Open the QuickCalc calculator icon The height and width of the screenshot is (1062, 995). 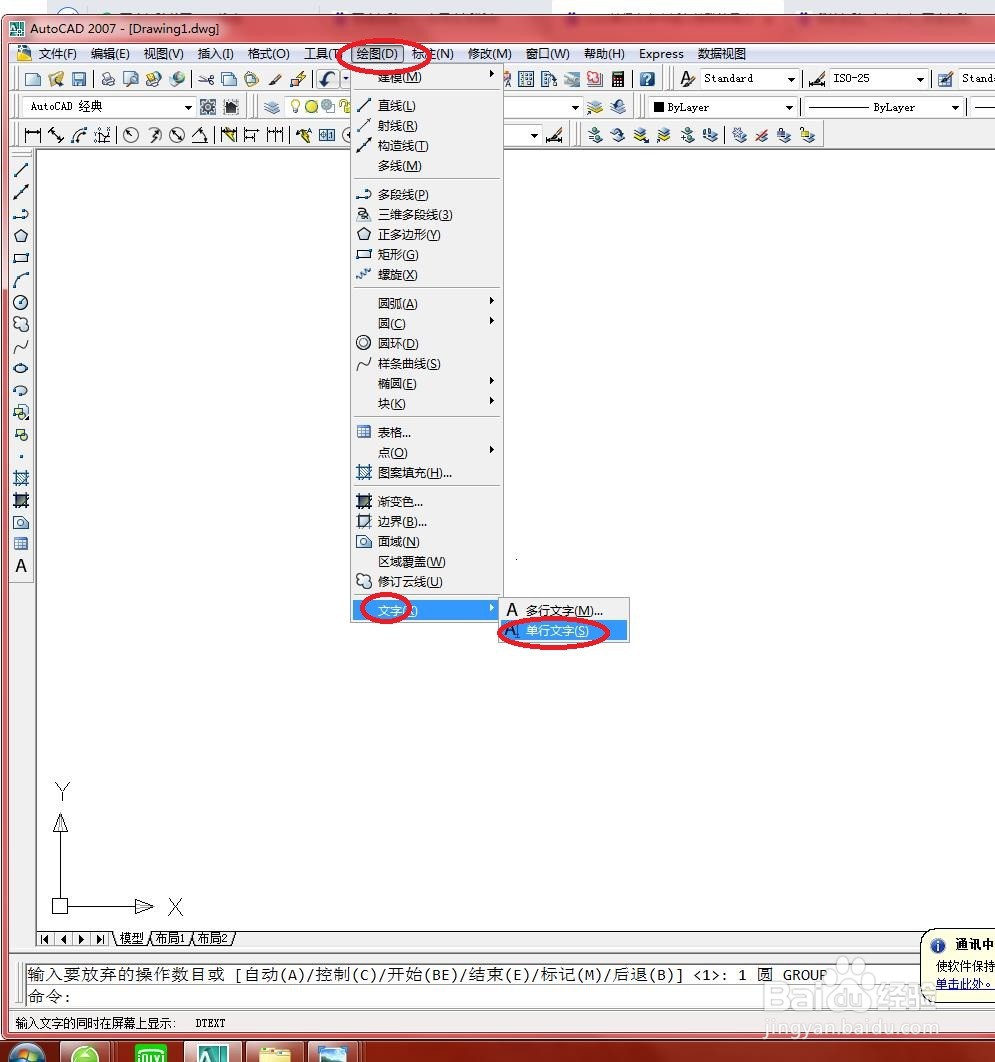point(618,79)
